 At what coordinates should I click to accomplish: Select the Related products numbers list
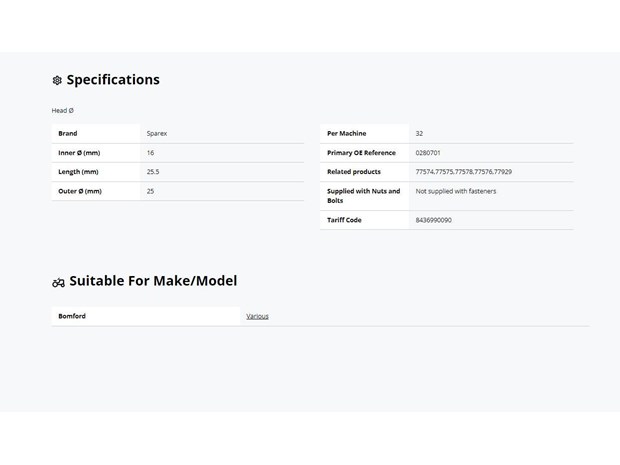tap(464, 172)
